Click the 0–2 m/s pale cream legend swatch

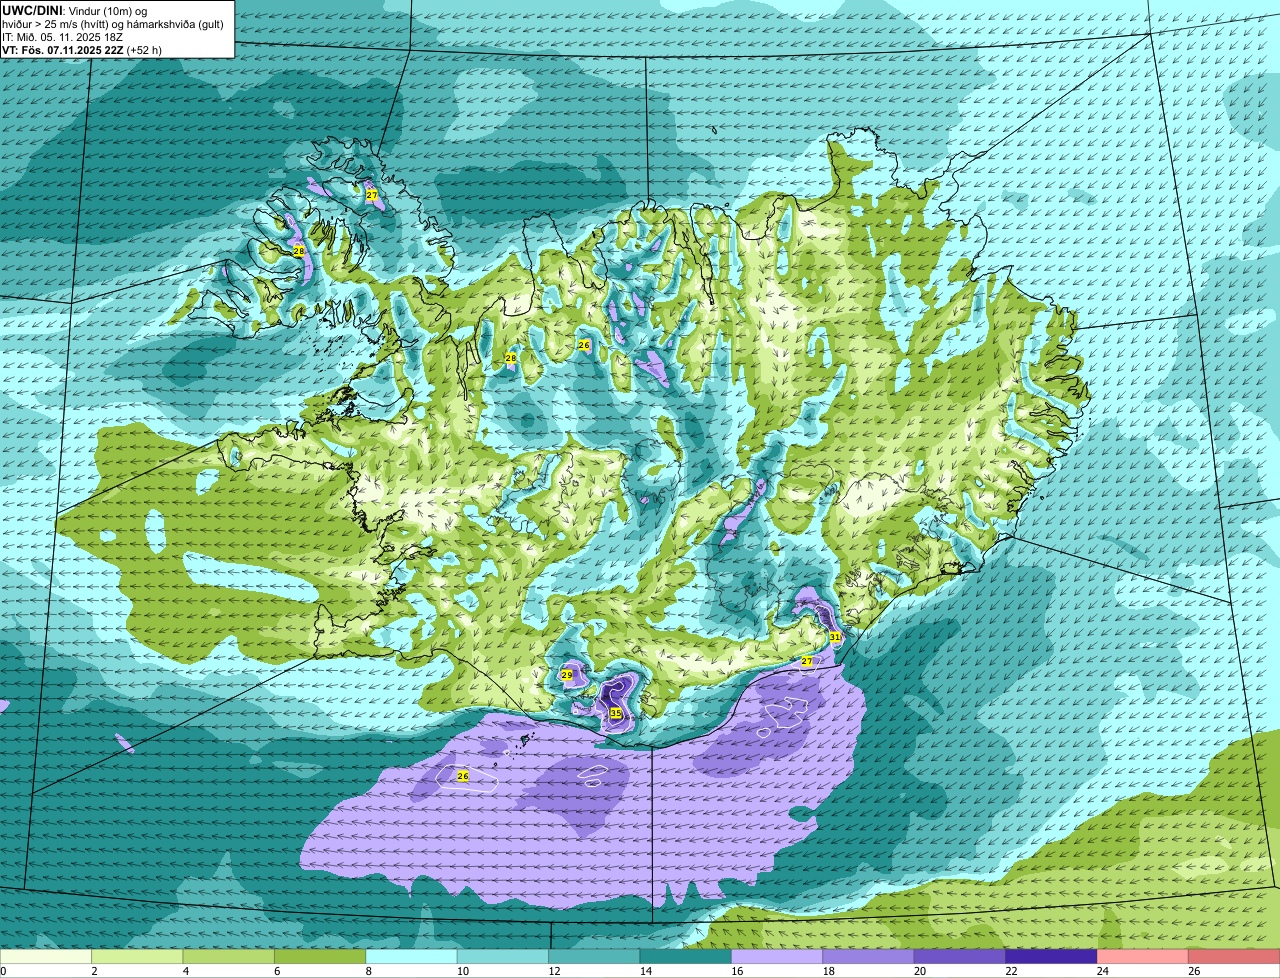point(46,957)
